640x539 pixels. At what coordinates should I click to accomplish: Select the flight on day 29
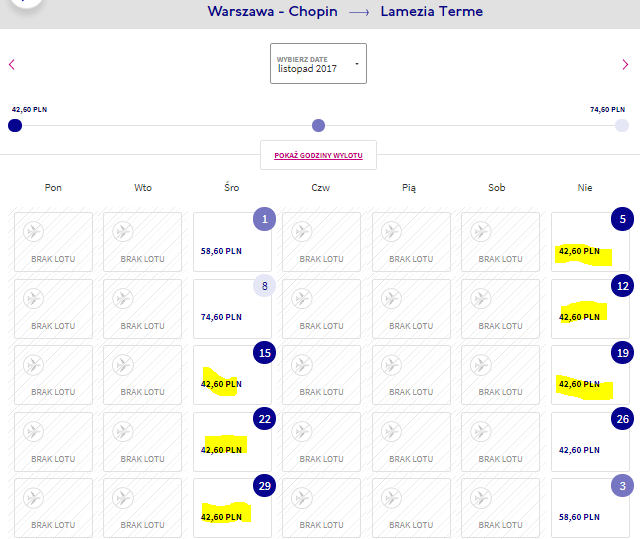coord(232,508)
